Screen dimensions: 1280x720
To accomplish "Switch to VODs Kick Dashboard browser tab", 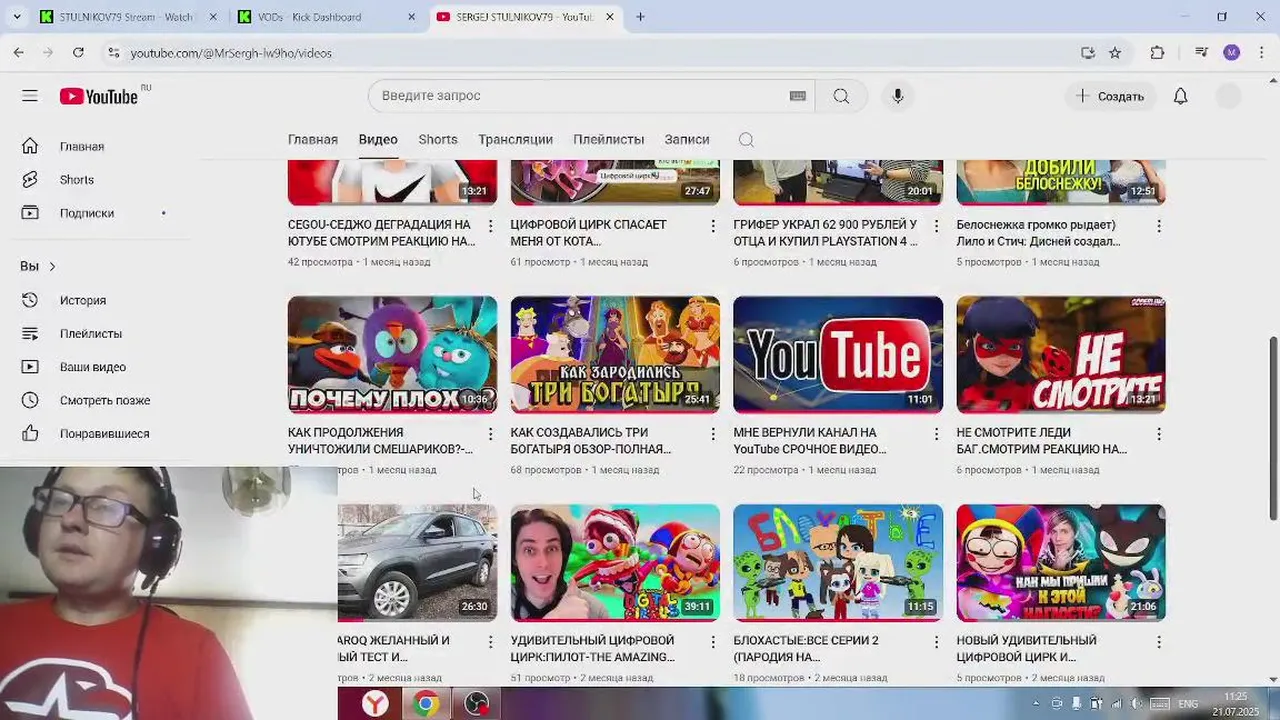I will point(326,17).
